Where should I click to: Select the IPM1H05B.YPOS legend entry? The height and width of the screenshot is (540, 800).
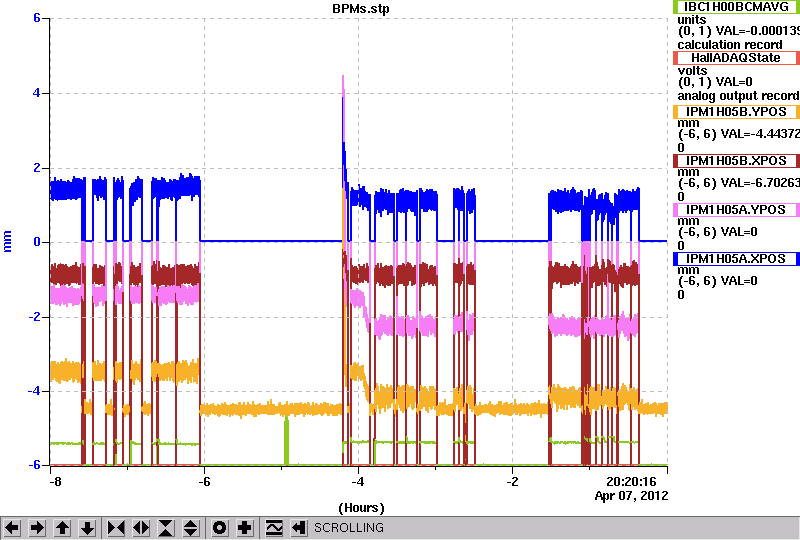coord(736,112)
